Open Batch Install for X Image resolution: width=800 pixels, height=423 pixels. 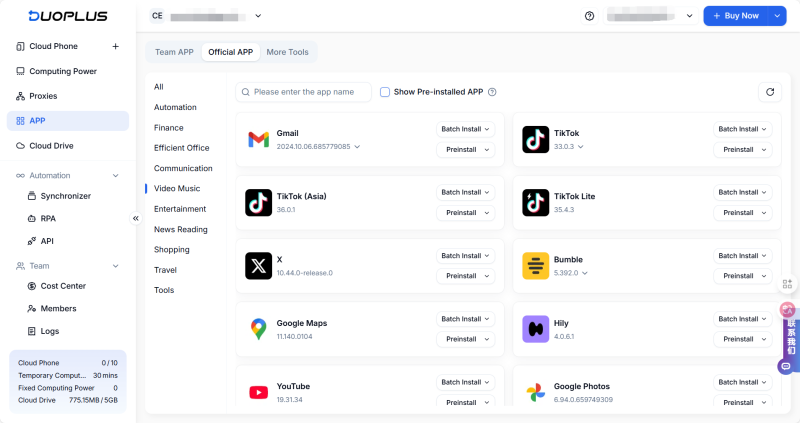[x=465, y=256]
